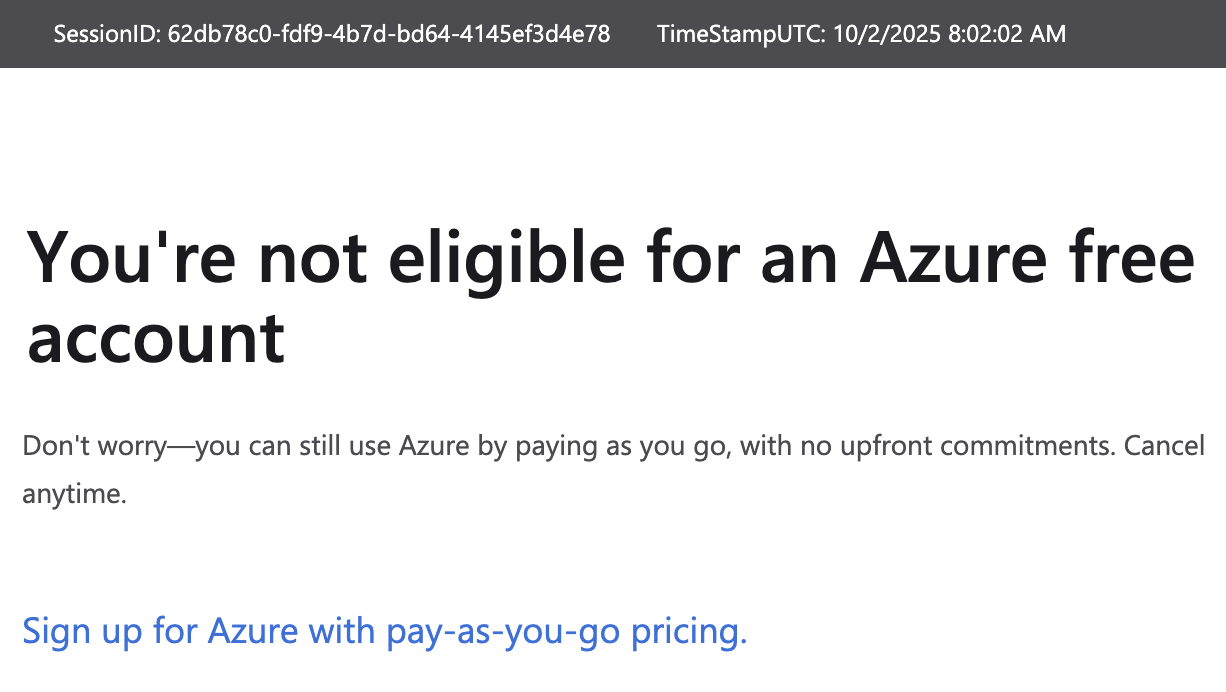Click the pay-as-you-go pricing sign-up link

(x=384, y=632)
